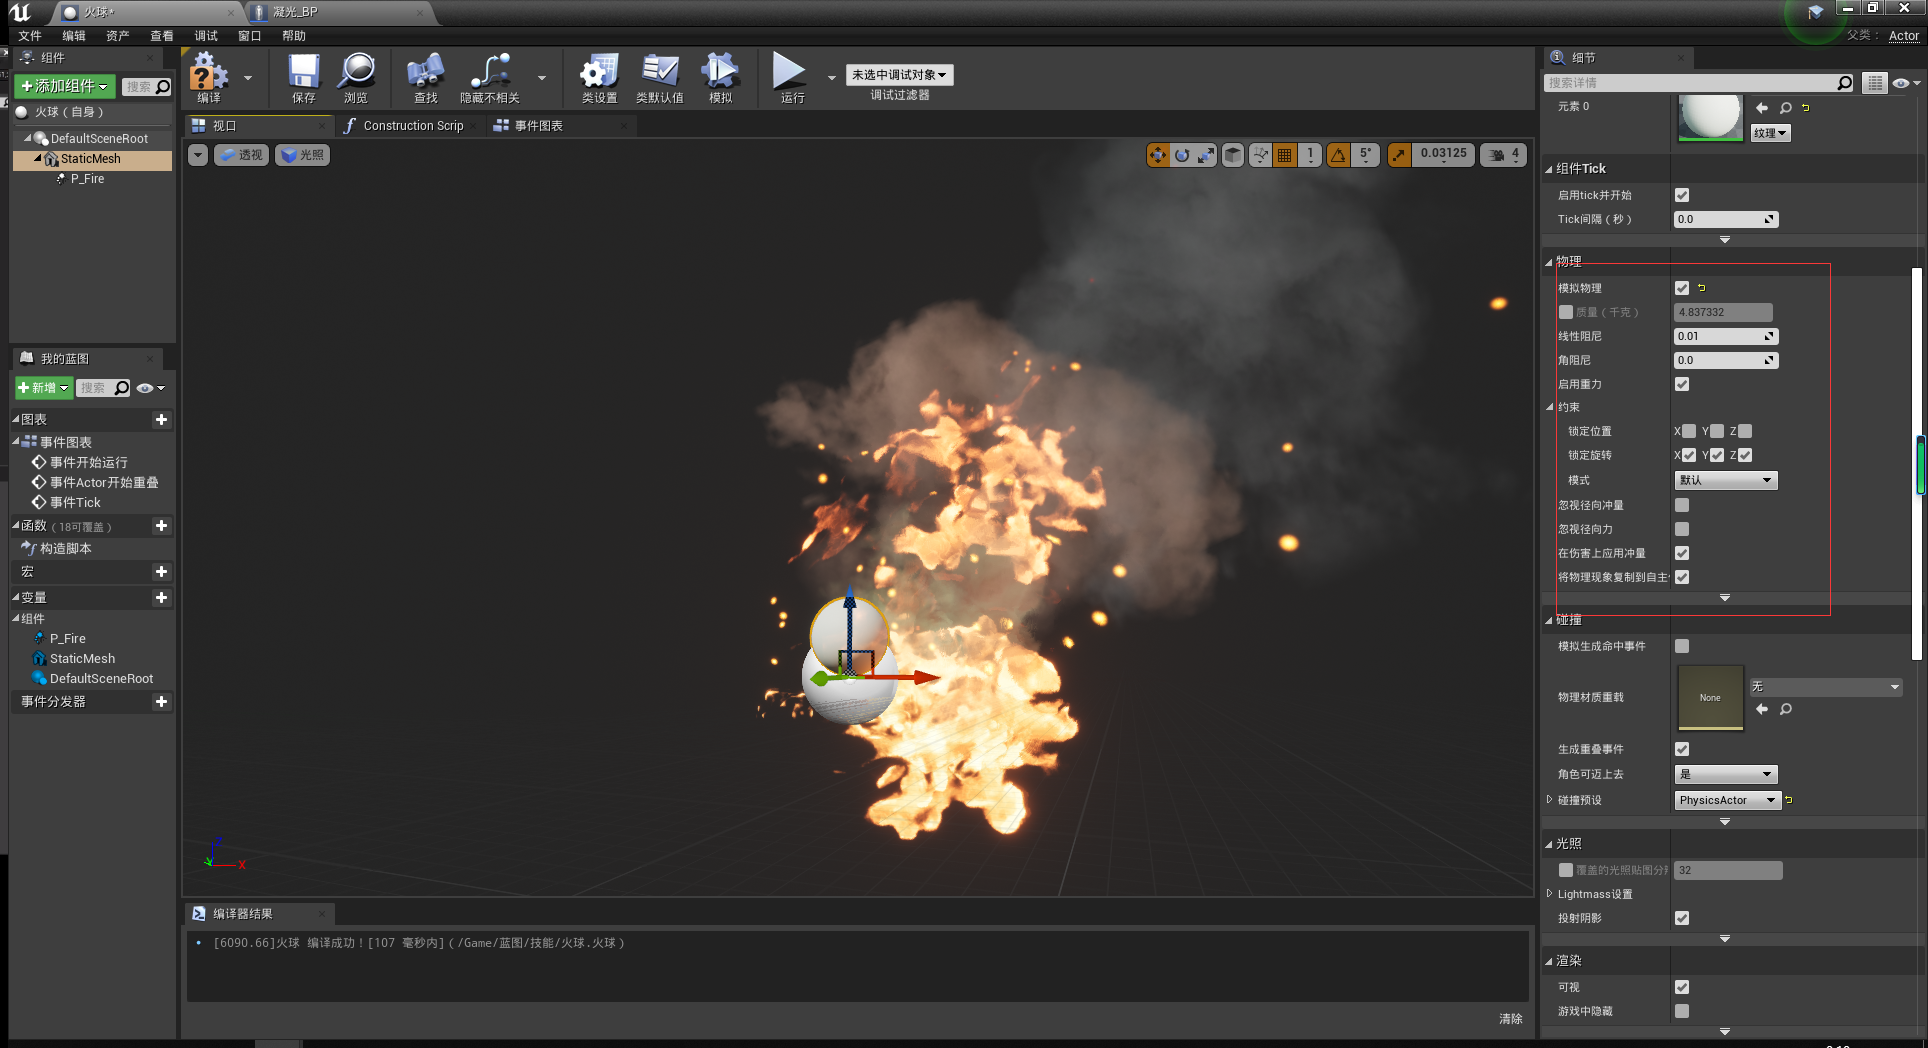This screenshot has height=1048, width=1928.
Task: Open the 资产 asset menu
Action: click(118, 36)
